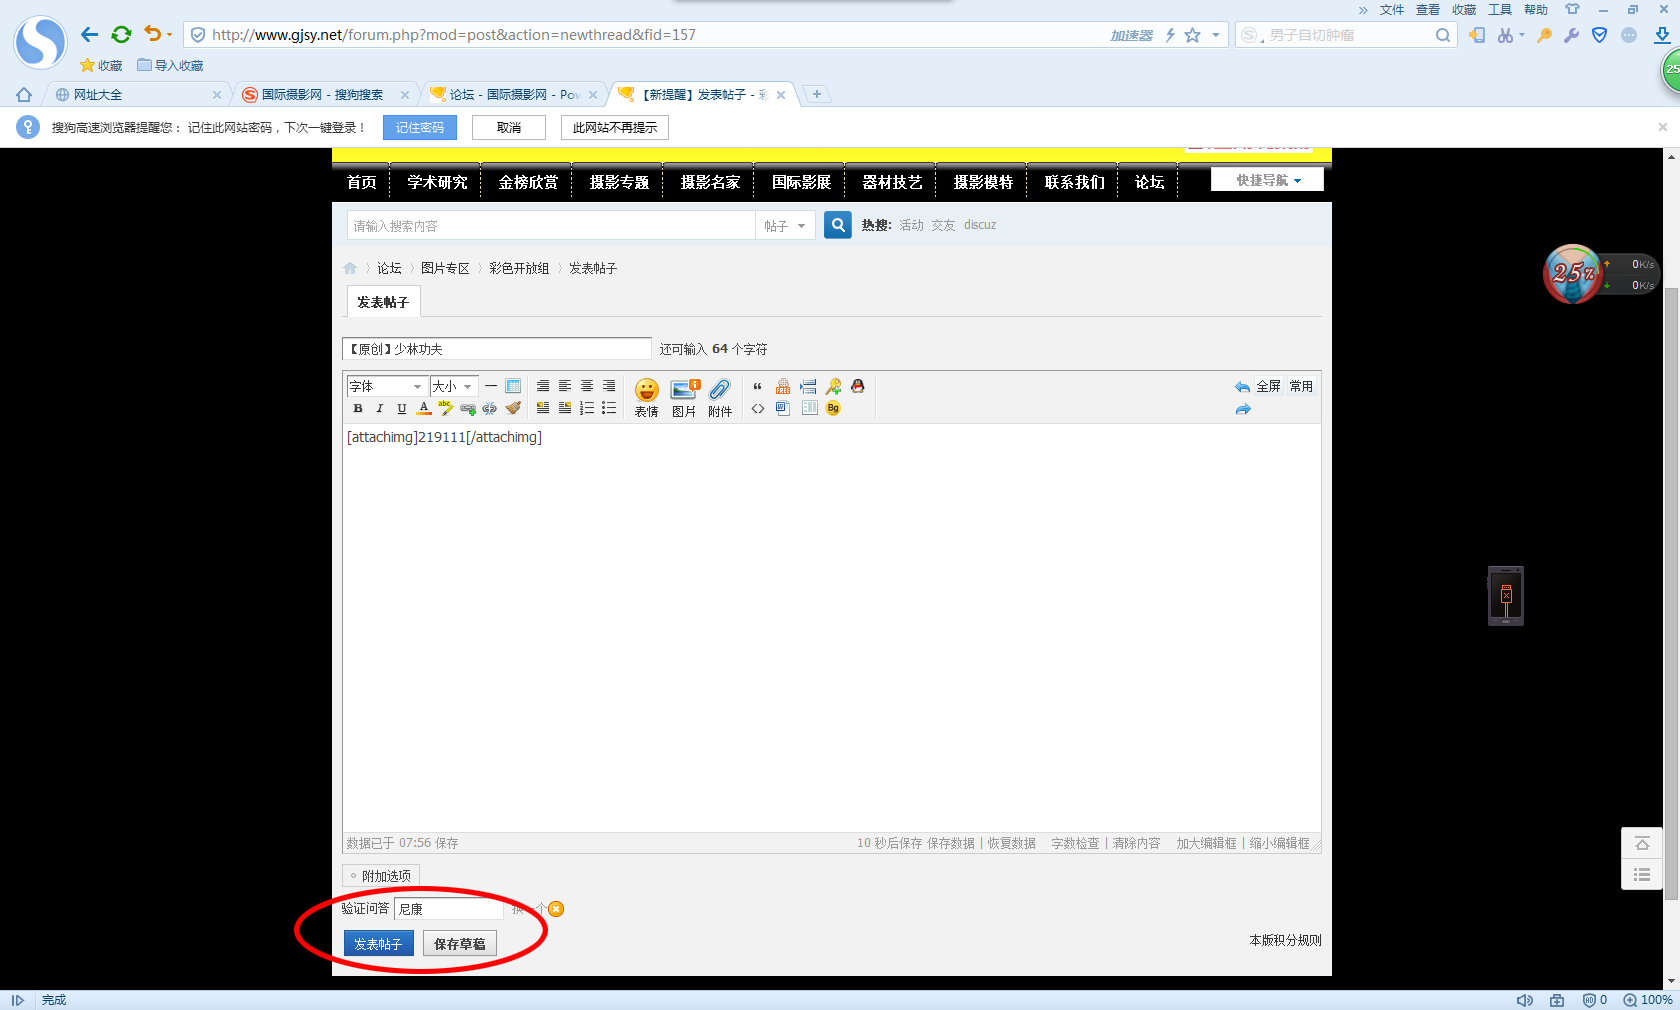
Task: Click the post title input field
Action: pos(497,349)
